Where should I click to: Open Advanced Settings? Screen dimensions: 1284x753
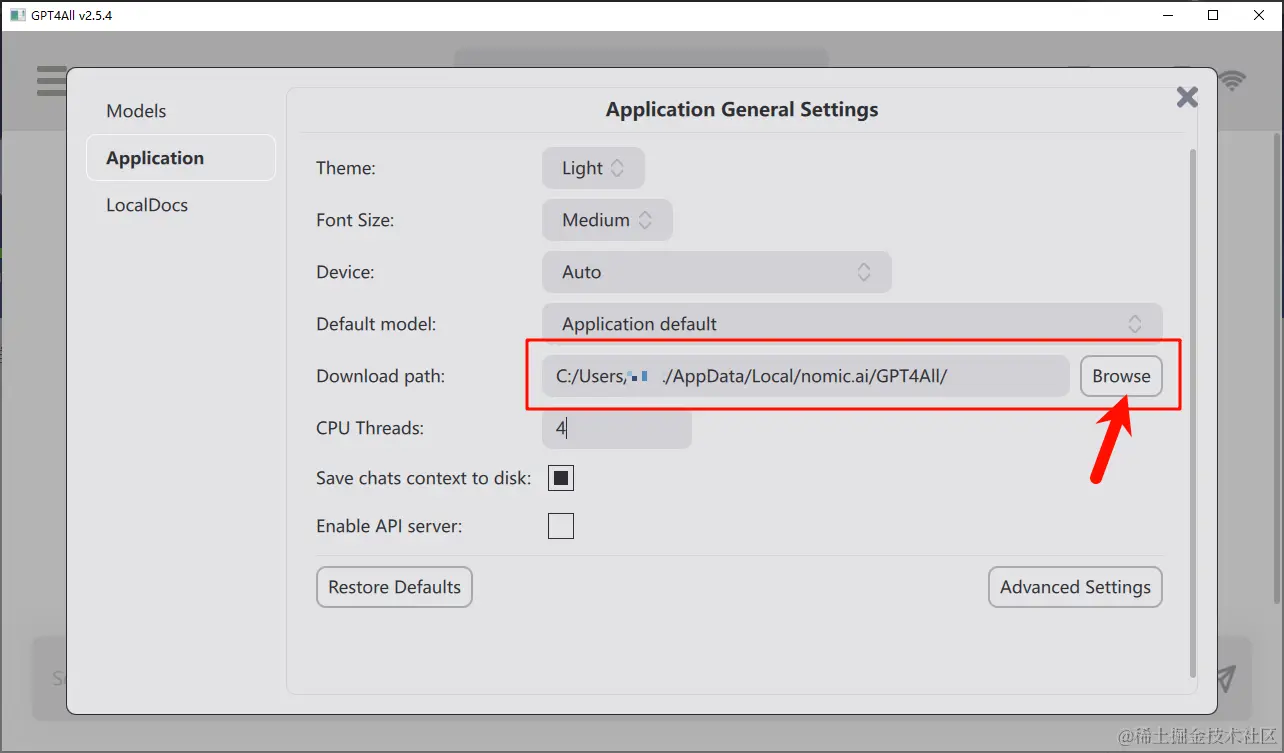(1075, 587)
